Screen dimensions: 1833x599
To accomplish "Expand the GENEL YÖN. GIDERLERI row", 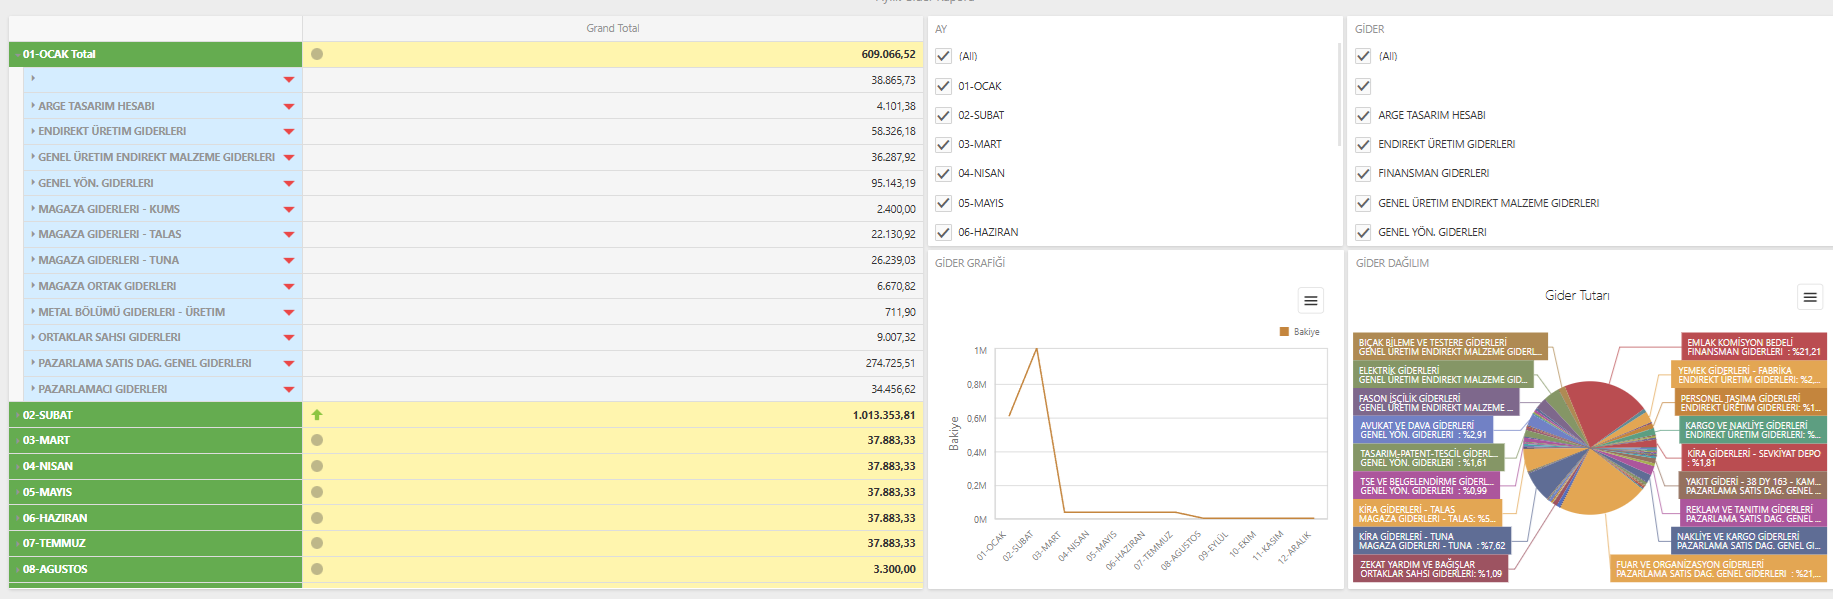I will [x=33, y=183].
